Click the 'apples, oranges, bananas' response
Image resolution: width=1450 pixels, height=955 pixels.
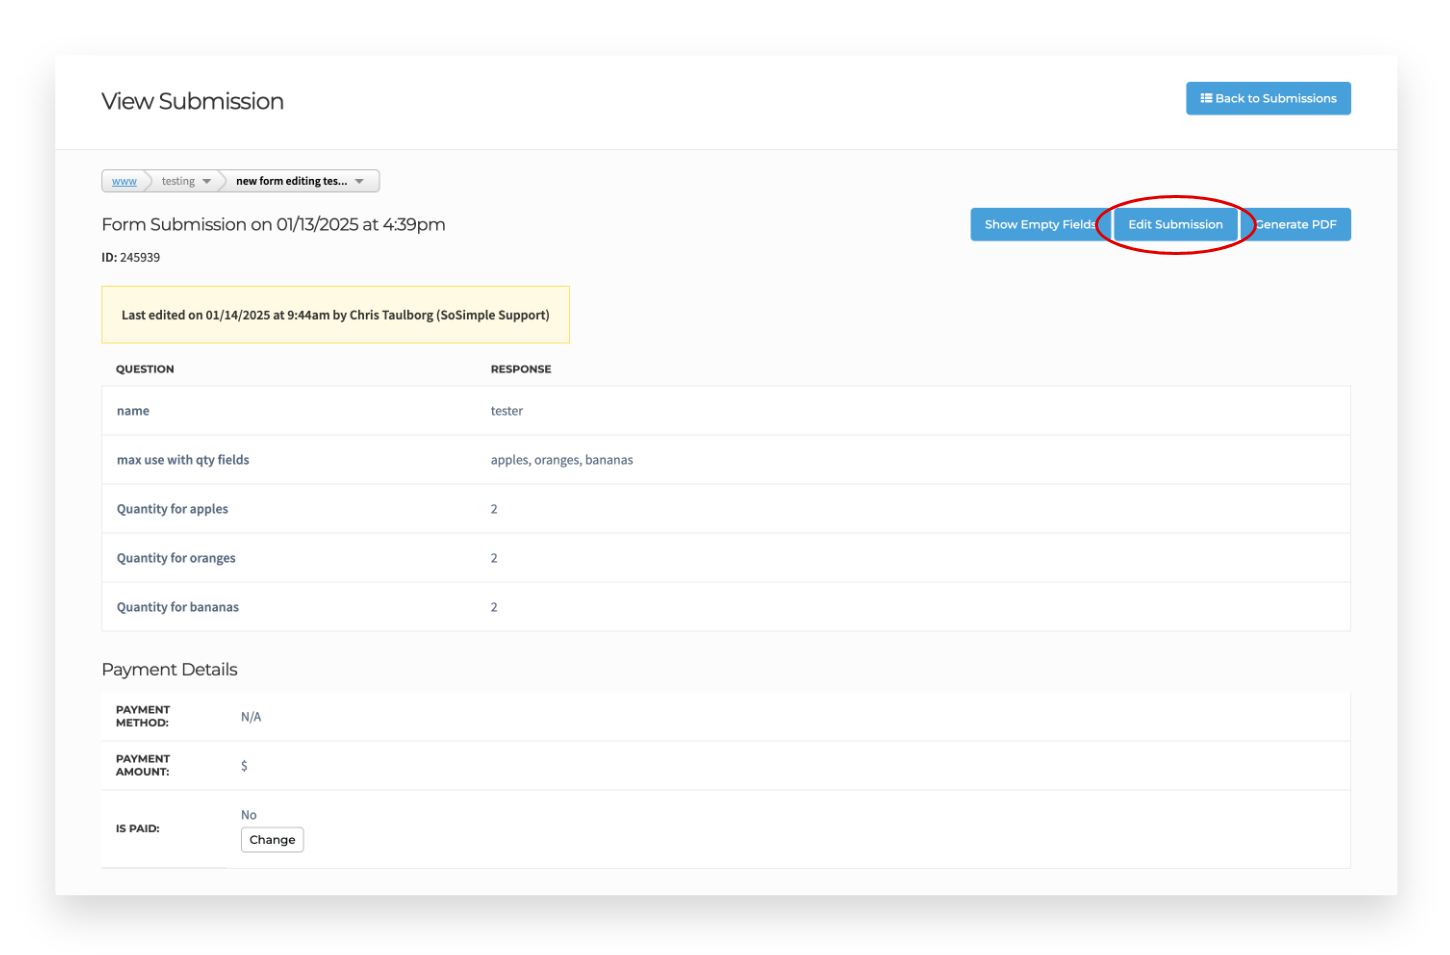[561, 459]
